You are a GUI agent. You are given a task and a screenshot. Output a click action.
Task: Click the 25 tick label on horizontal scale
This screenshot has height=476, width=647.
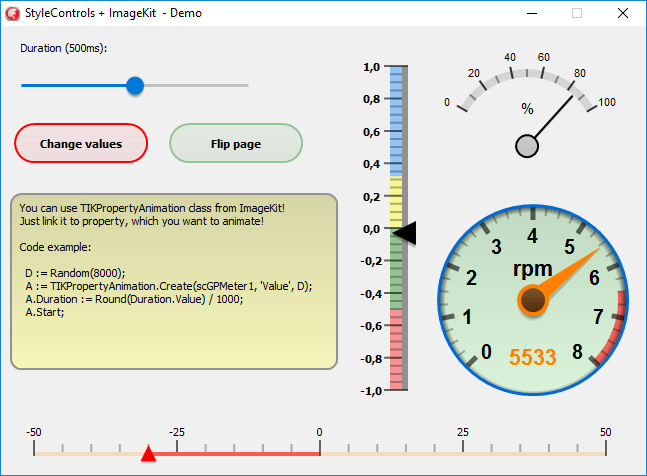pos(463,432)
